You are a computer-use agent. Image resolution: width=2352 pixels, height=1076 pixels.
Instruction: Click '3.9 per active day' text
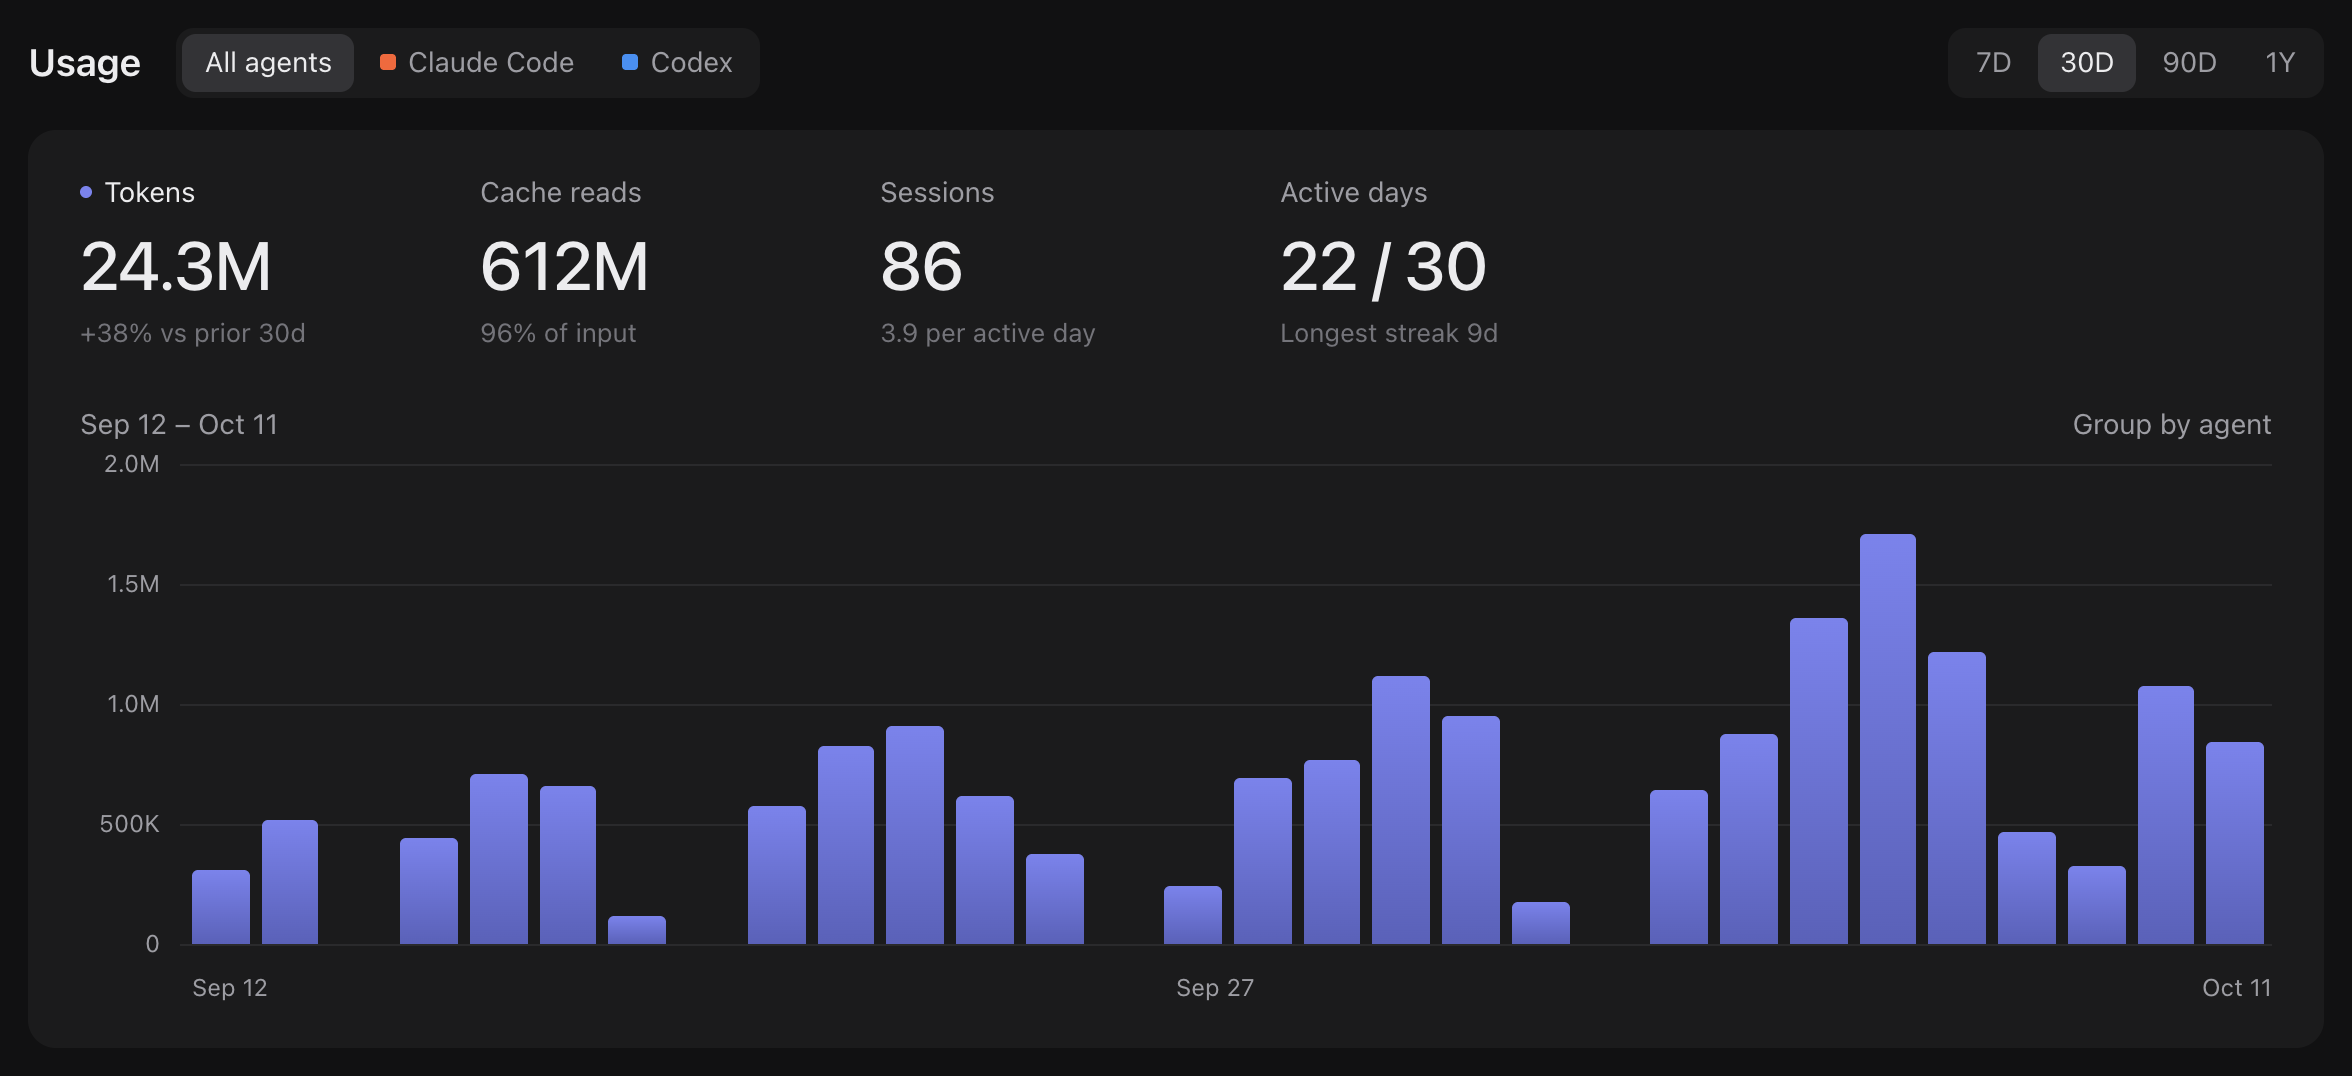[x=987, y=333]
